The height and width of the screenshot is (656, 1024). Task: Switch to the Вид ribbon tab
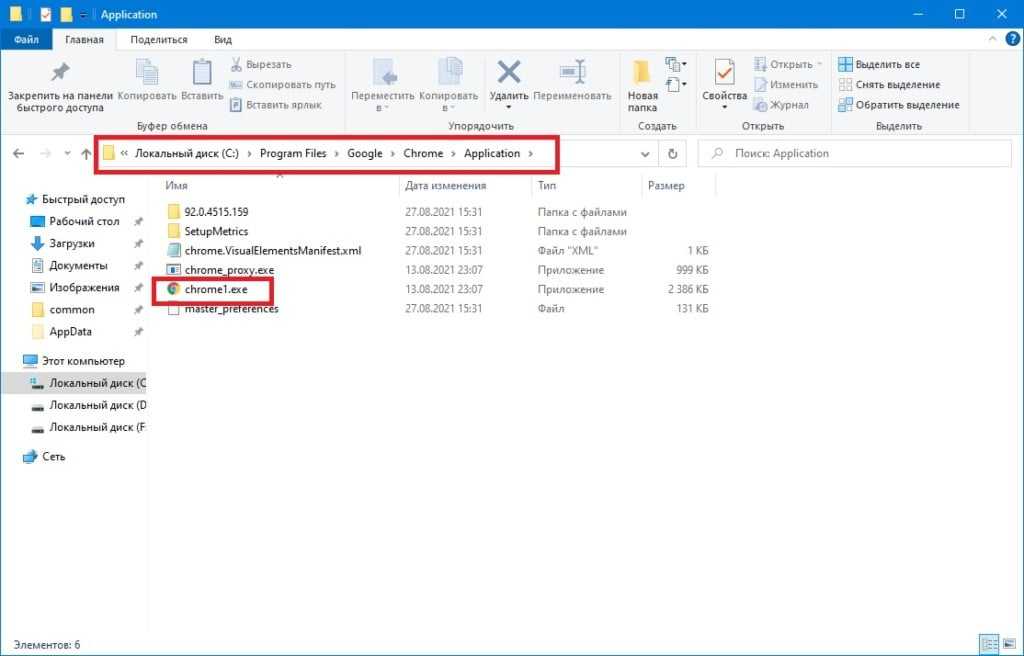pyautogui.click(x=223, y=39)
